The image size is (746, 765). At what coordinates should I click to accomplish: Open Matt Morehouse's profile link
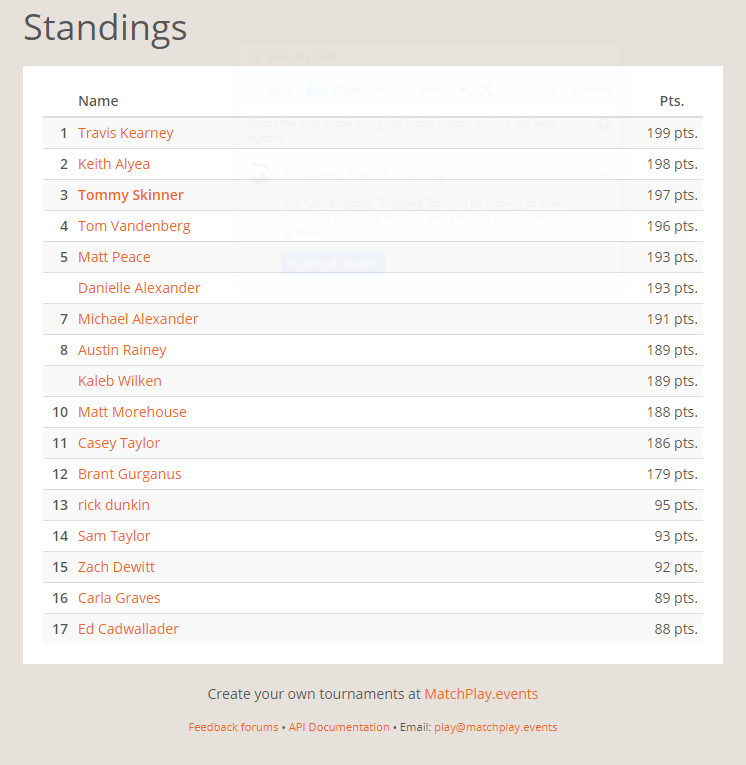[132, 412]
